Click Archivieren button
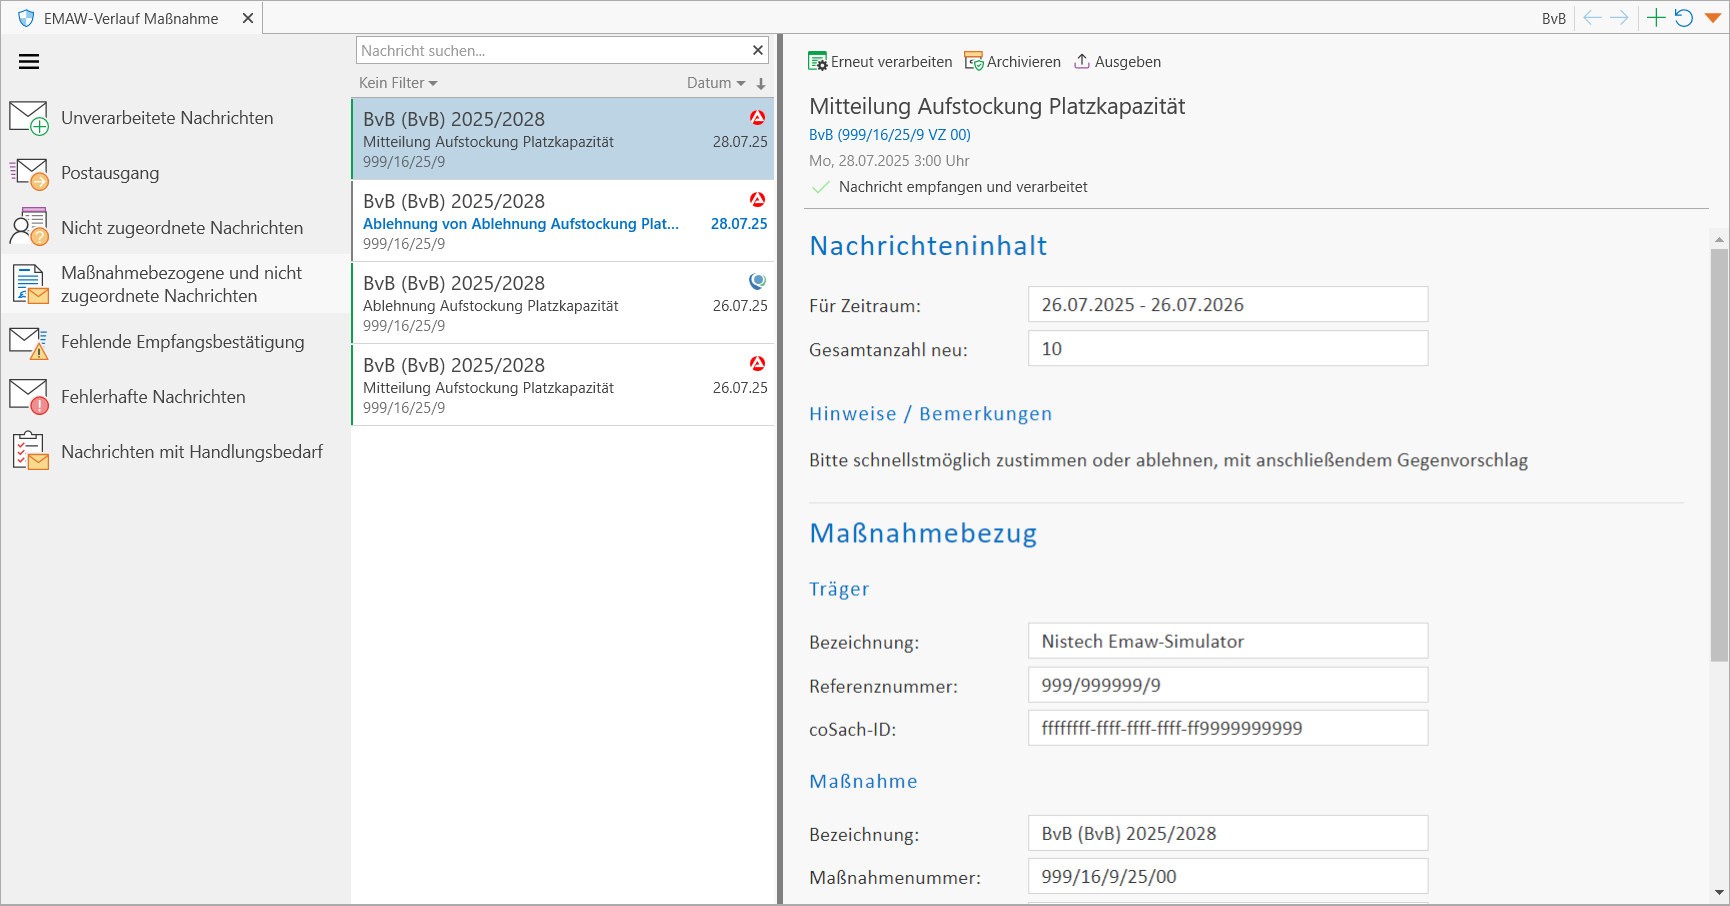 [x=1012, y=62]
